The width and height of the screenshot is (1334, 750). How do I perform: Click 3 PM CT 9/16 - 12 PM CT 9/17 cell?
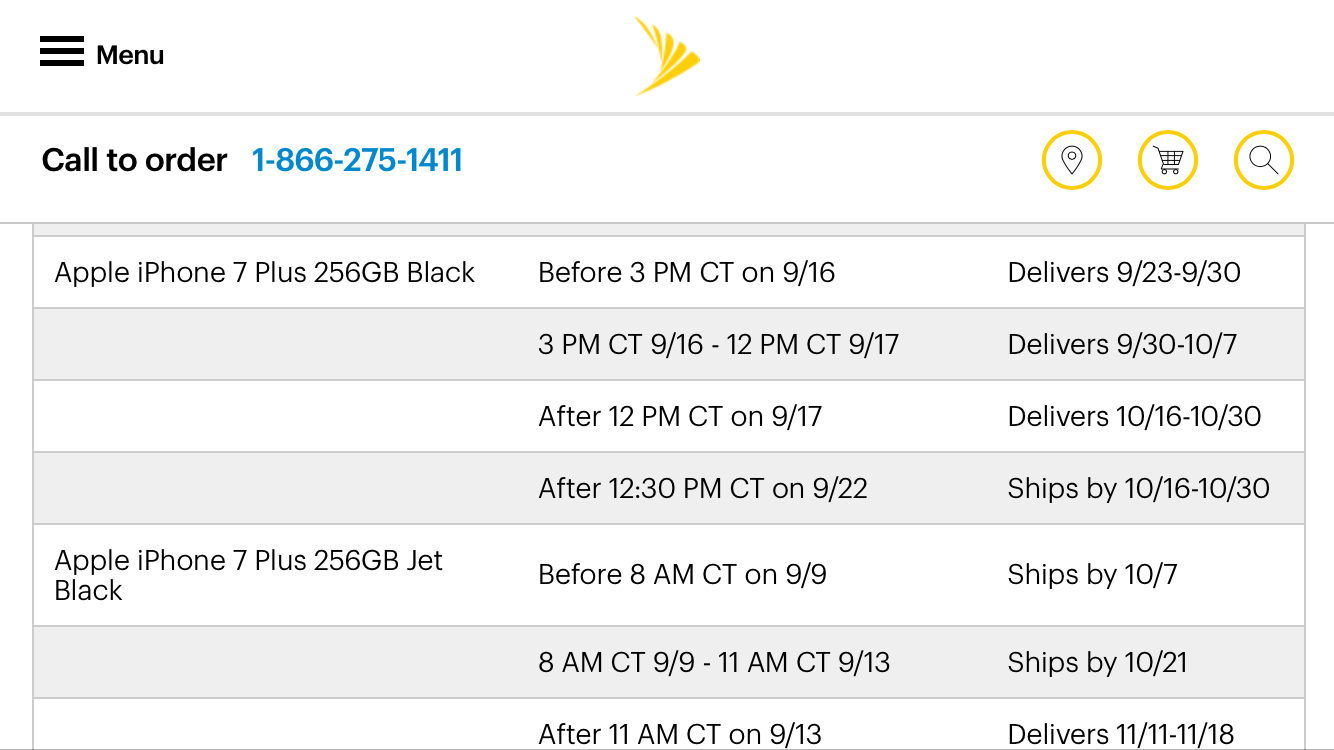[718, 344]
